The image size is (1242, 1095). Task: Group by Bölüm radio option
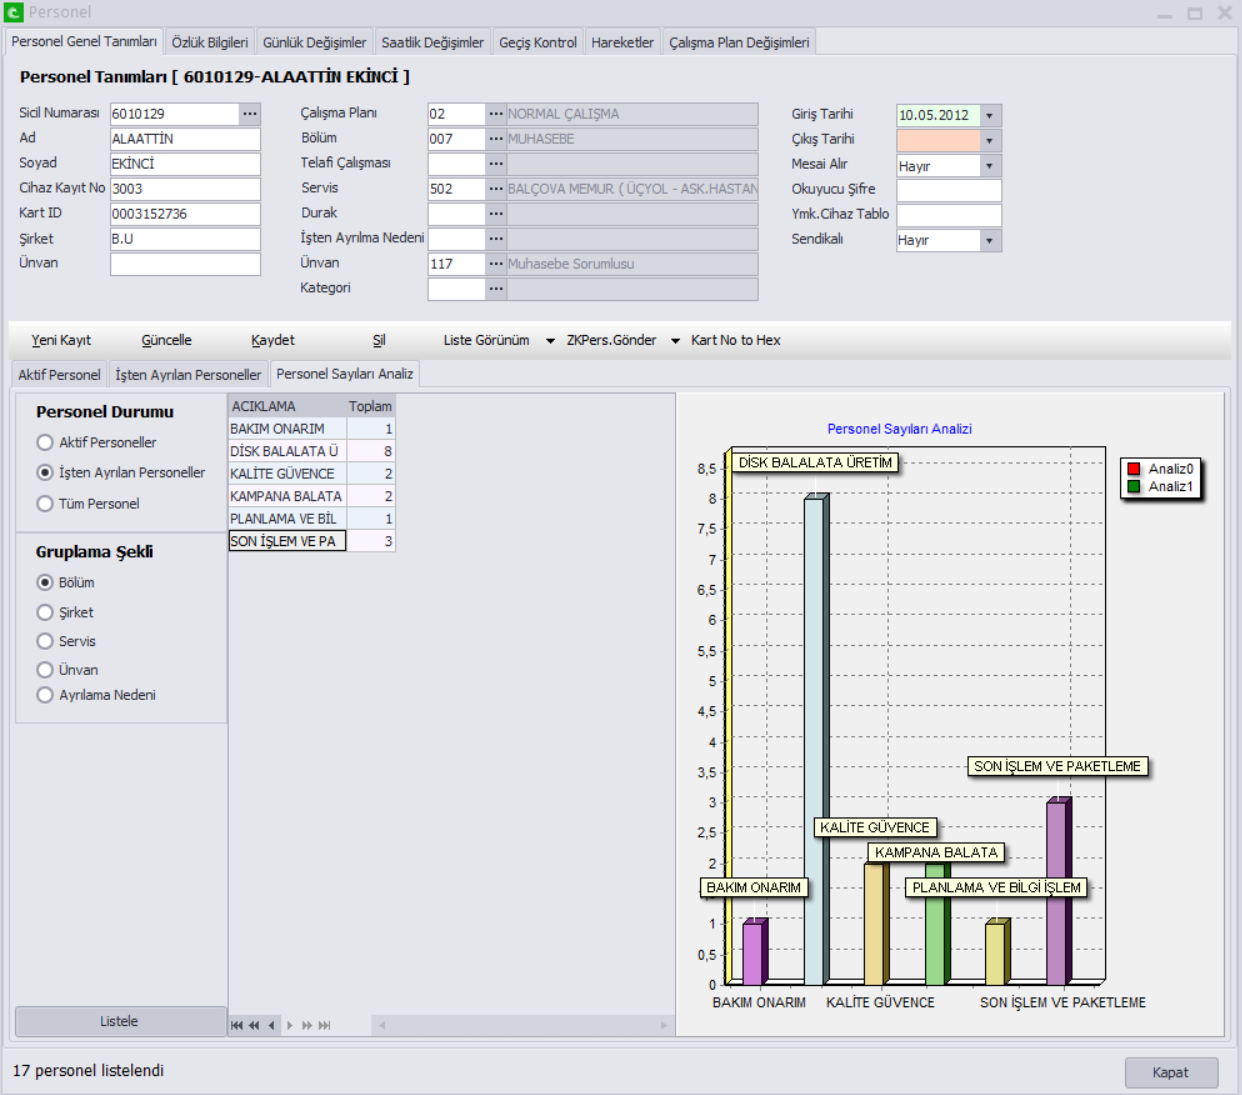pyautogui.click(x=45, y=582)
